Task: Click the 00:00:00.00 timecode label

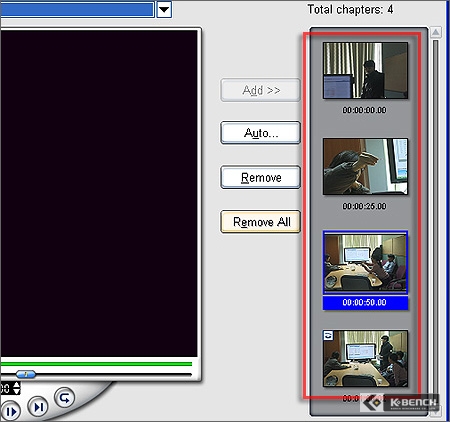Action: click(x=365, y=110)
